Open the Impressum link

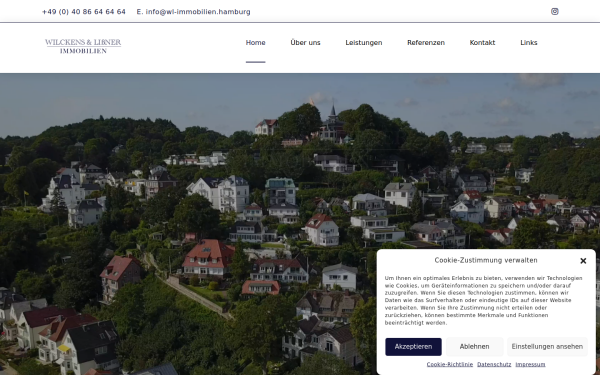point(530,364)
